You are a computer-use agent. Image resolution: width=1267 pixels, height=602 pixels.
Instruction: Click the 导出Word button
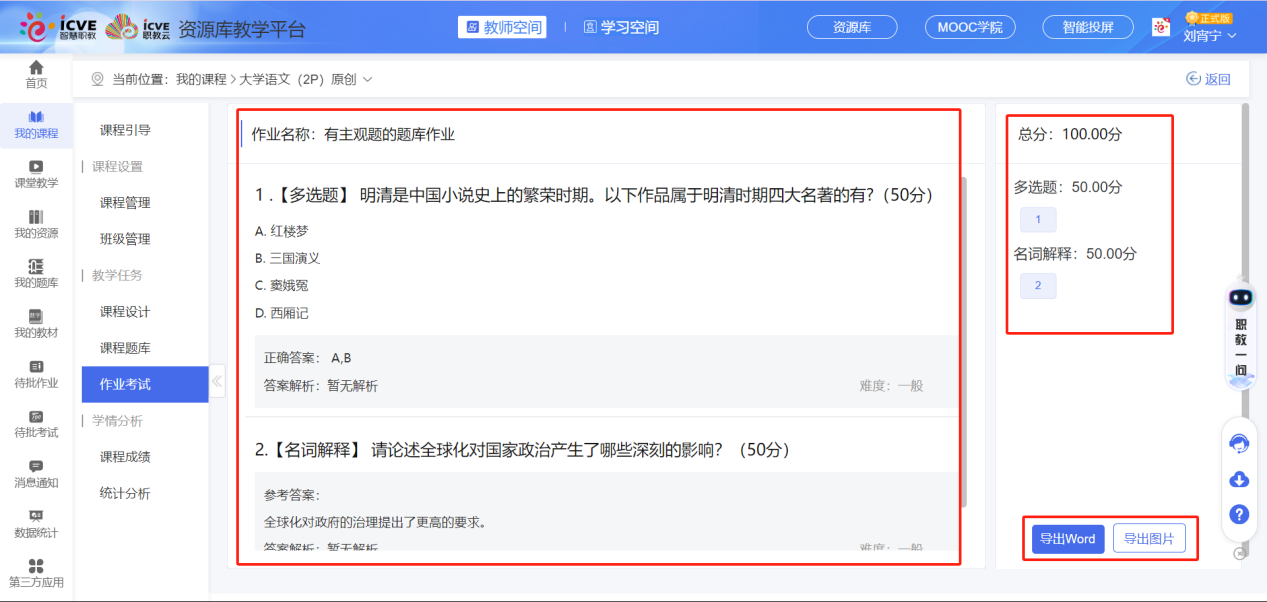pos(1067,539)
